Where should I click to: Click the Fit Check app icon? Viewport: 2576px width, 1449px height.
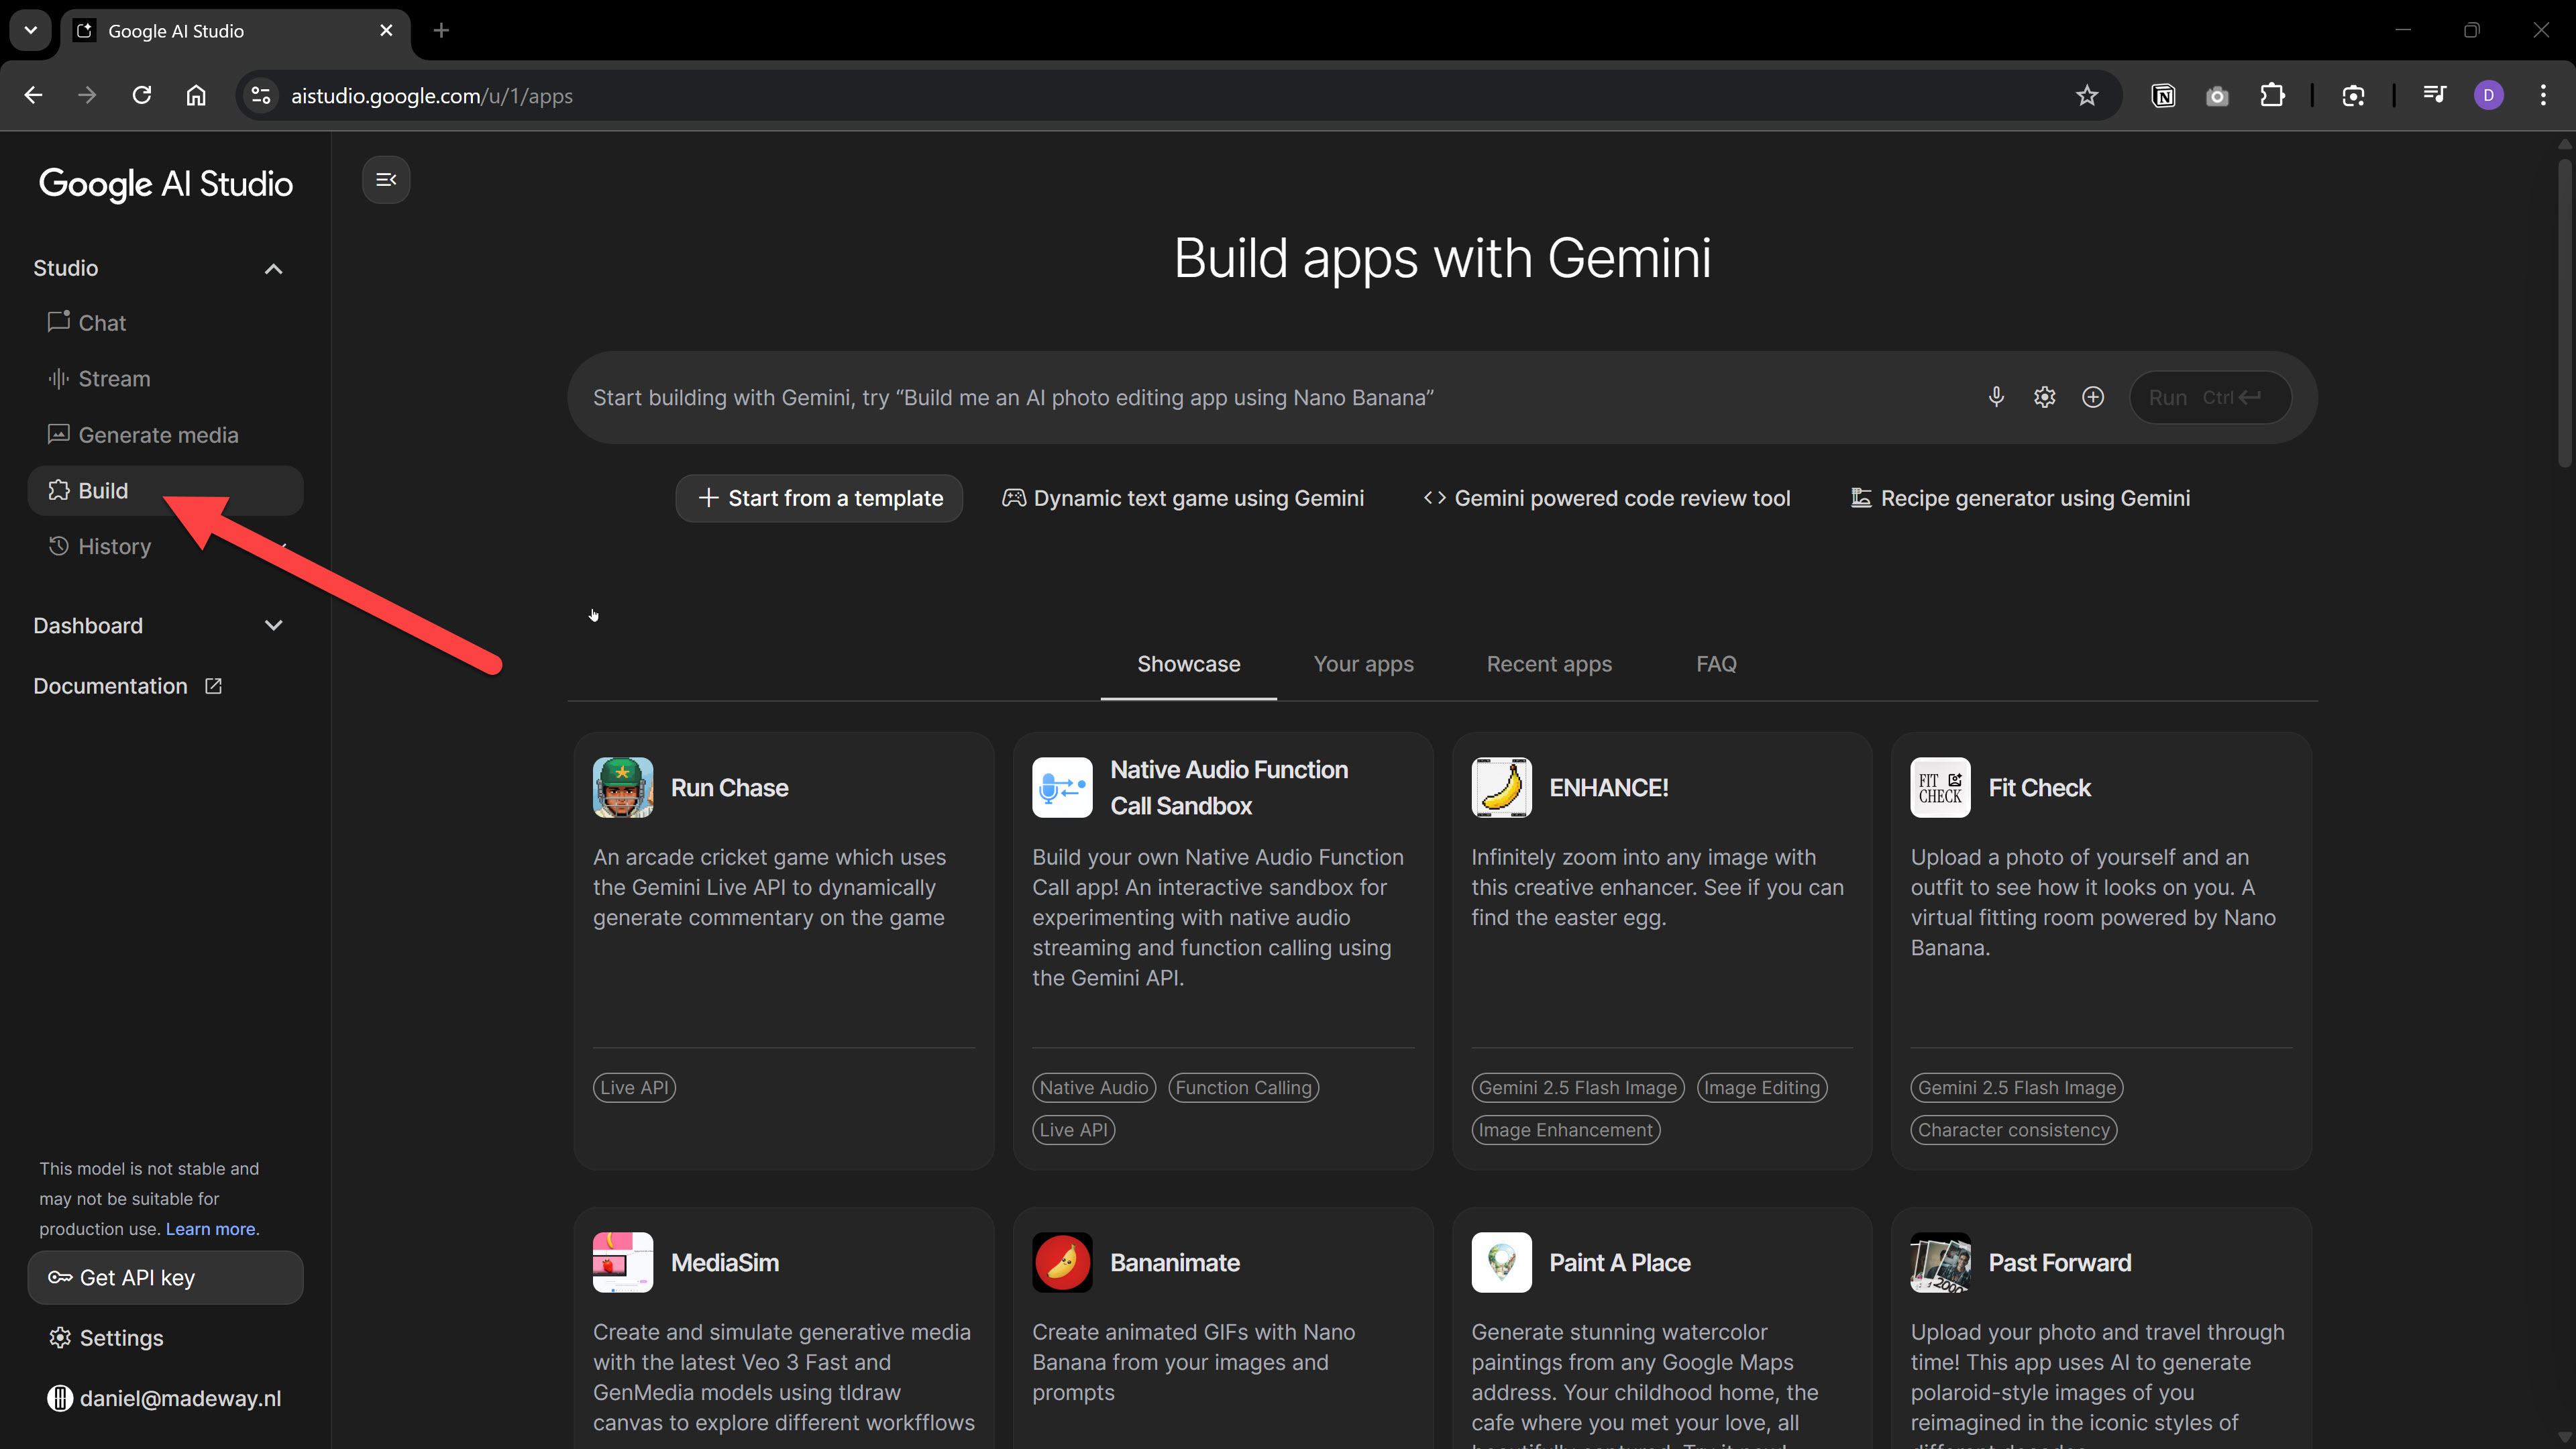1940,788
